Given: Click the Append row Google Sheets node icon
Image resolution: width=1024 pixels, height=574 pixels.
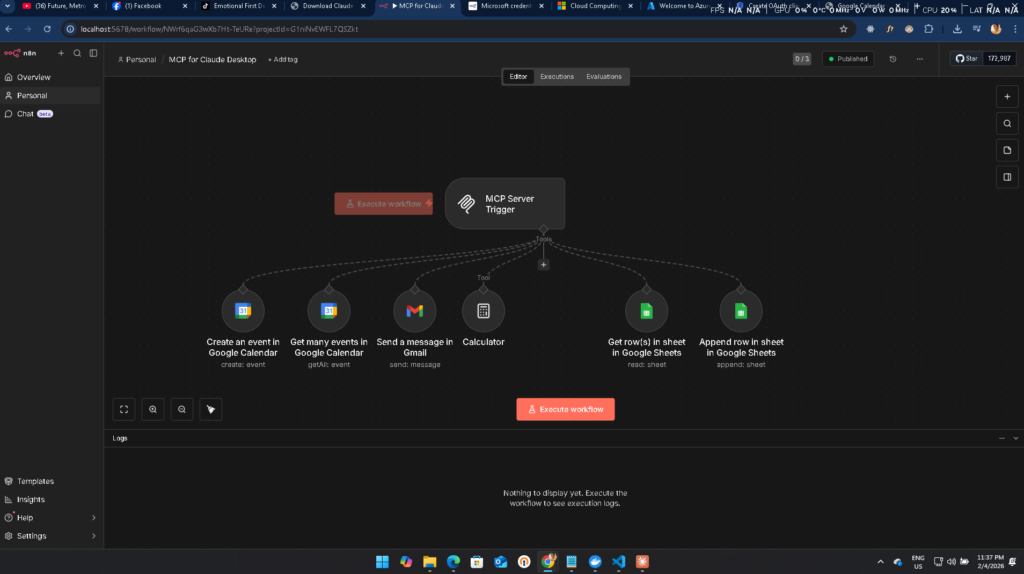Looking at the screenshot, I should [x=741, y=311].
